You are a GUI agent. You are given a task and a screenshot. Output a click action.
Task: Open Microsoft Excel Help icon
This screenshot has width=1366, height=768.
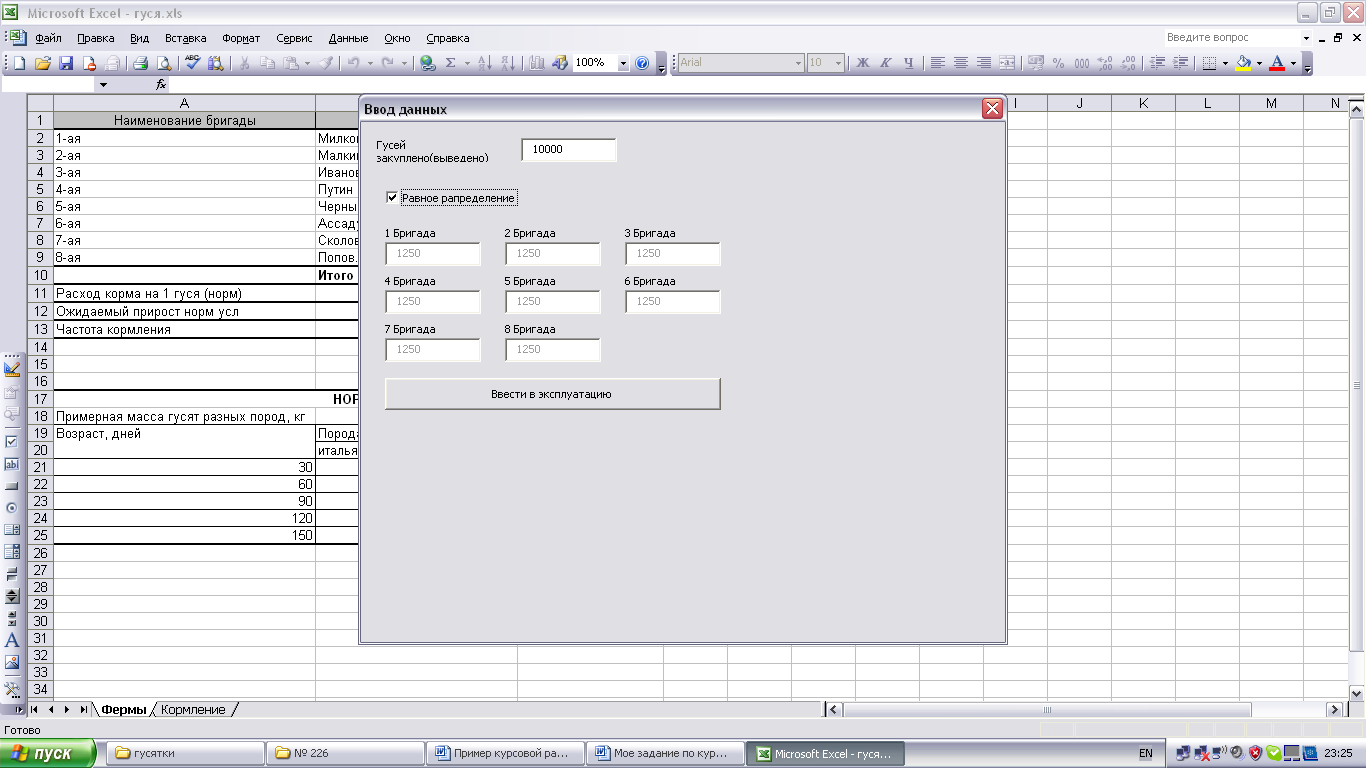pyautogui.click(x=642, y=63)
